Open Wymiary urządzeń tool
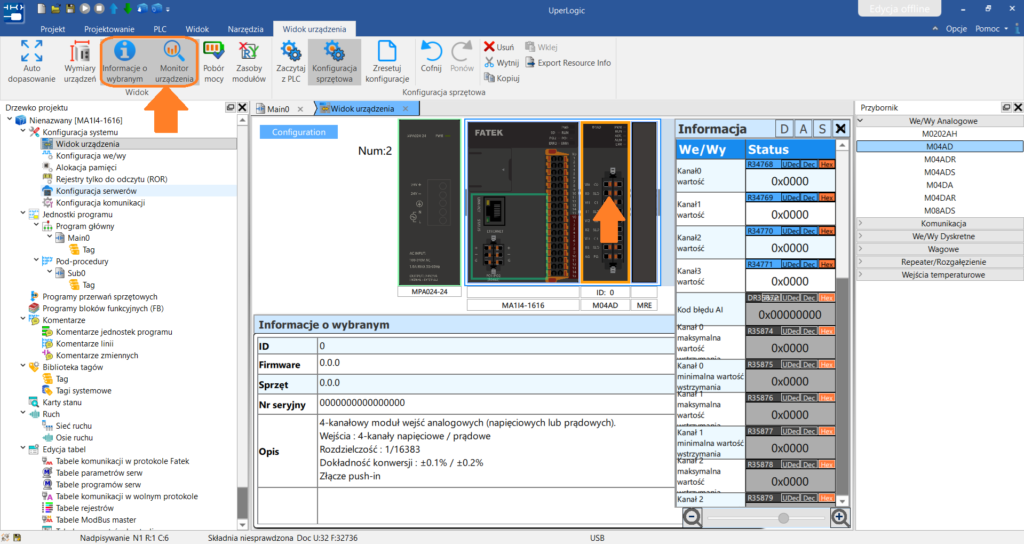 (80, 61)
